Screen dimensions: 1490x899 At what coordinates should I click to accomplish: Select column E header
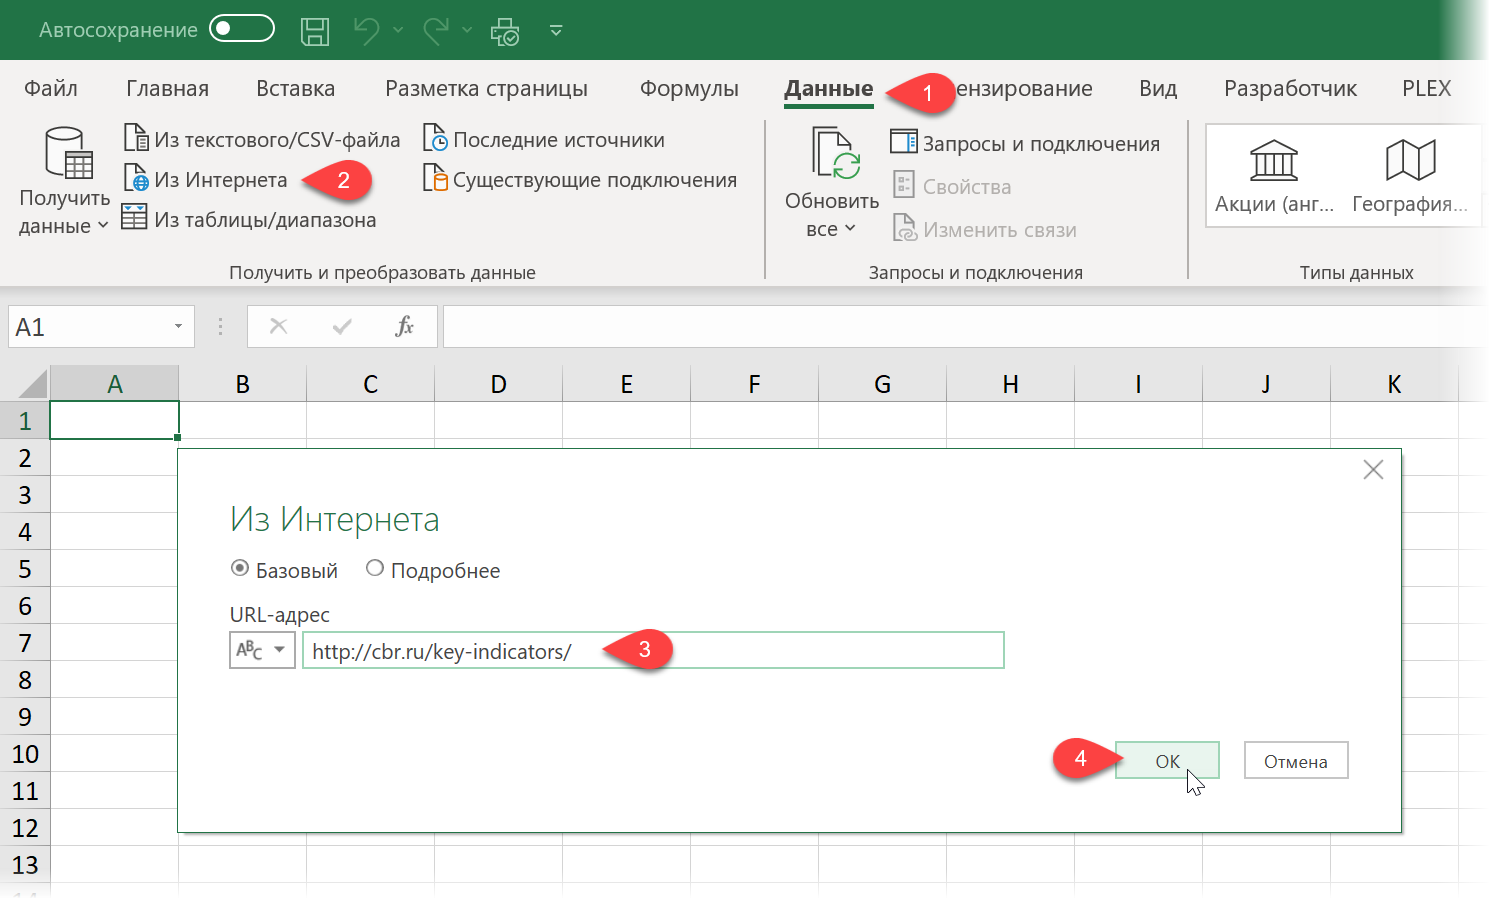click(x=627, y=384)
